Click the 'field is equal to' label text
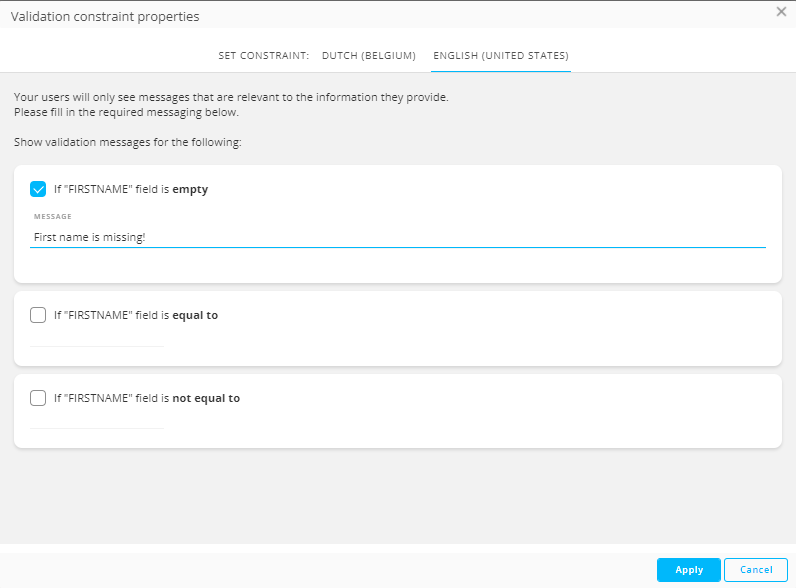 tap(136, 315)
